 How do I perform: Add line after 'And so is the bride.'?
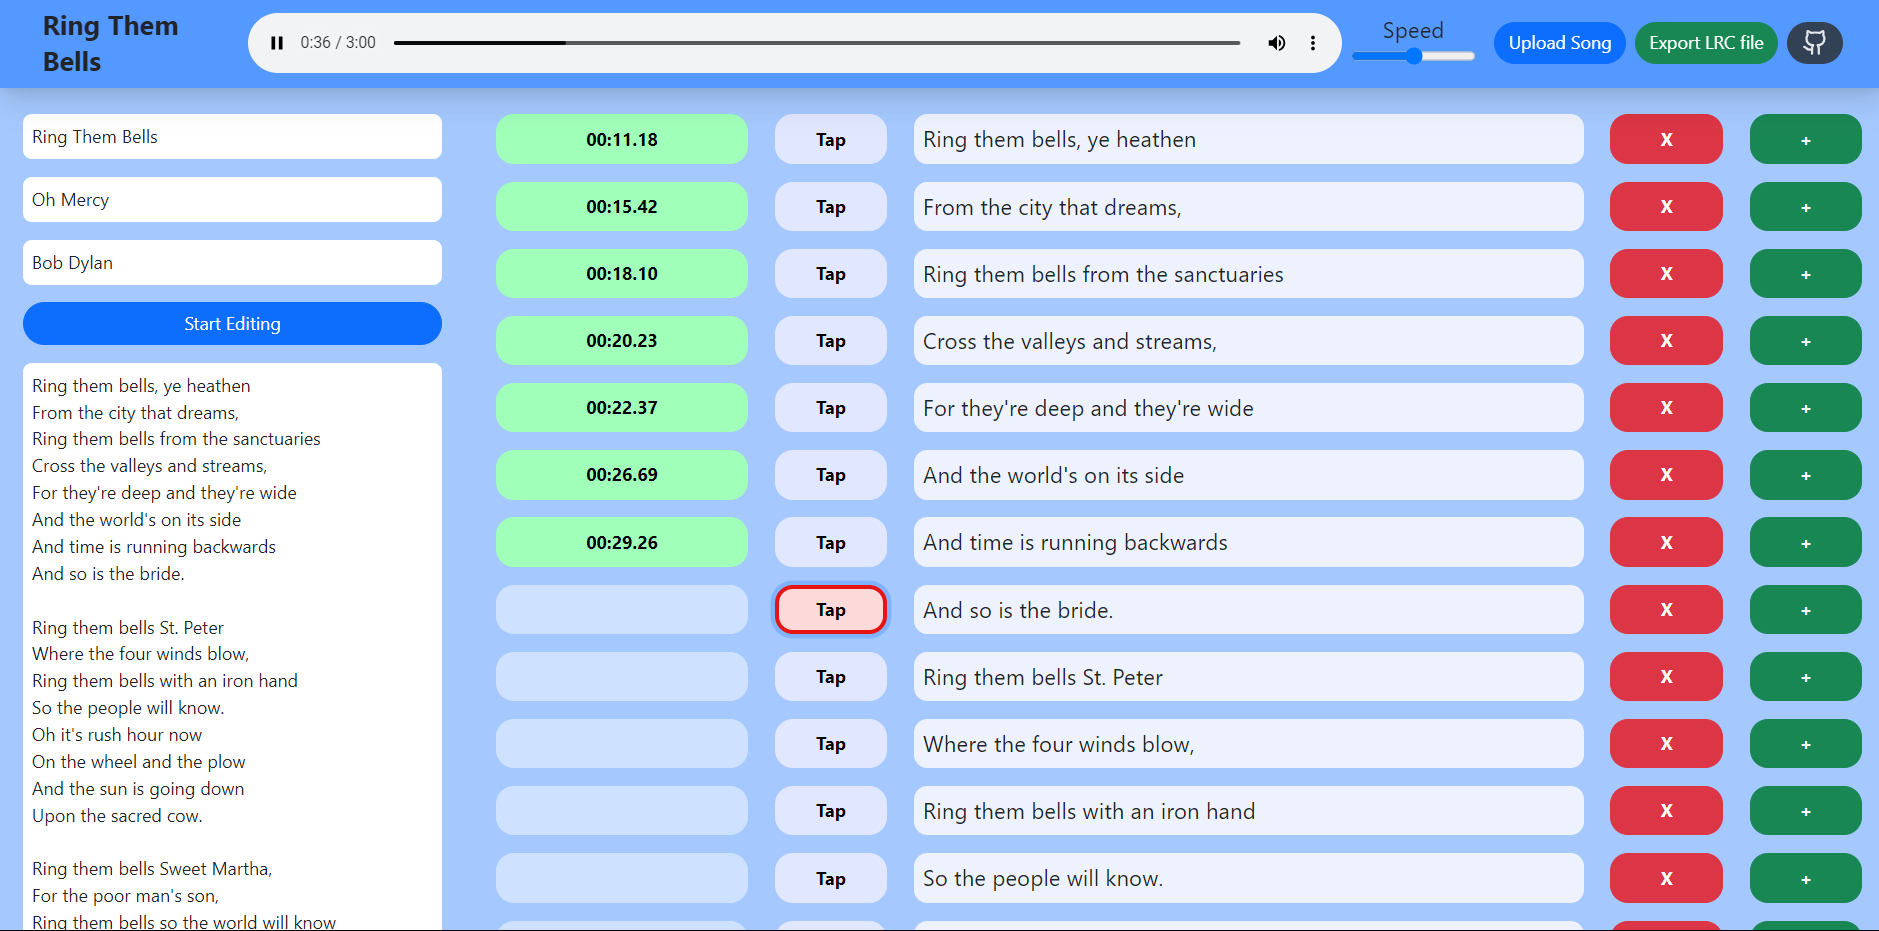coord(1806,610)
